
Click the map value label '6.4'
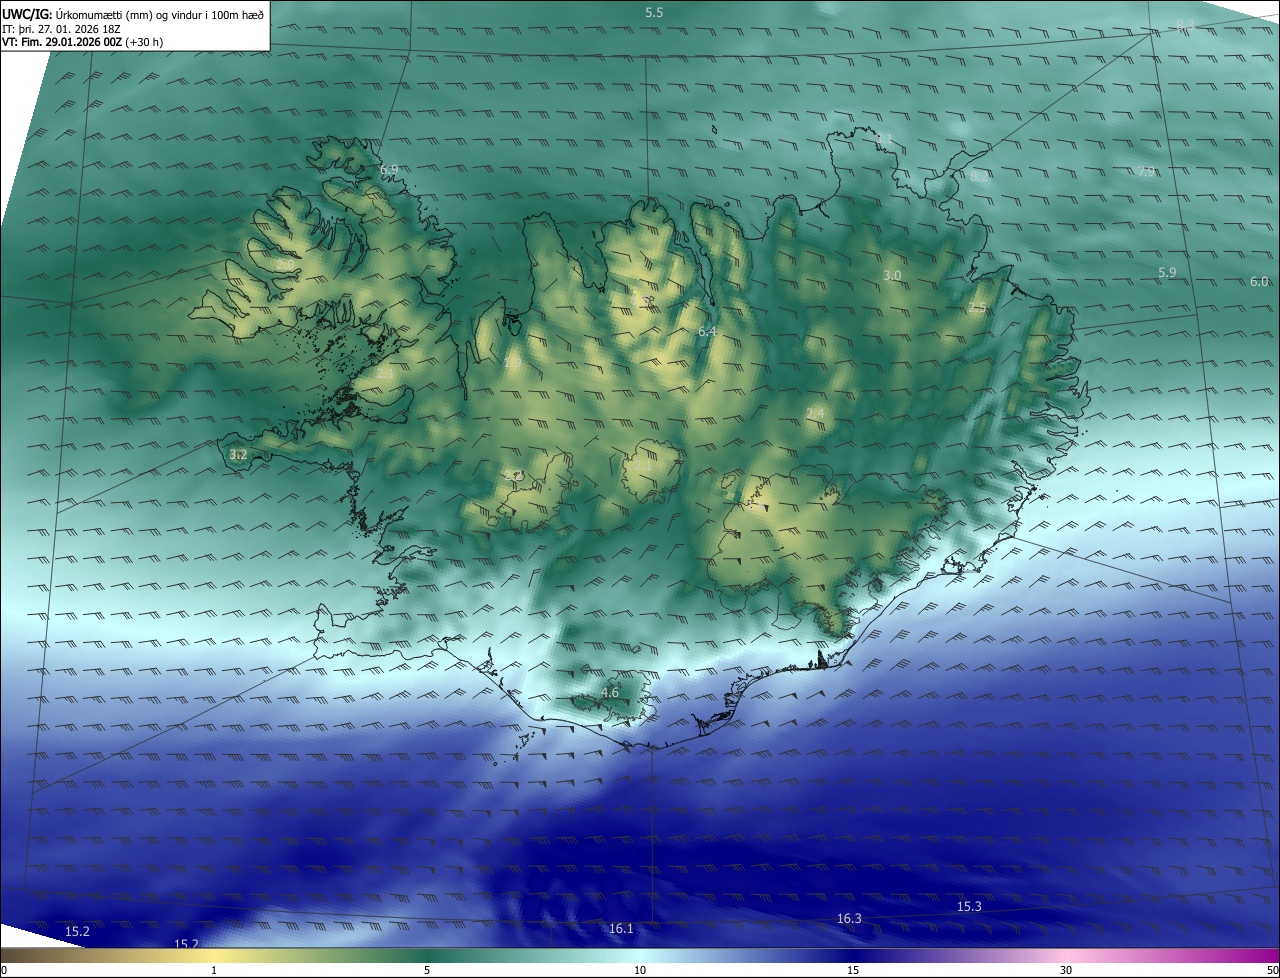[707, 331]
